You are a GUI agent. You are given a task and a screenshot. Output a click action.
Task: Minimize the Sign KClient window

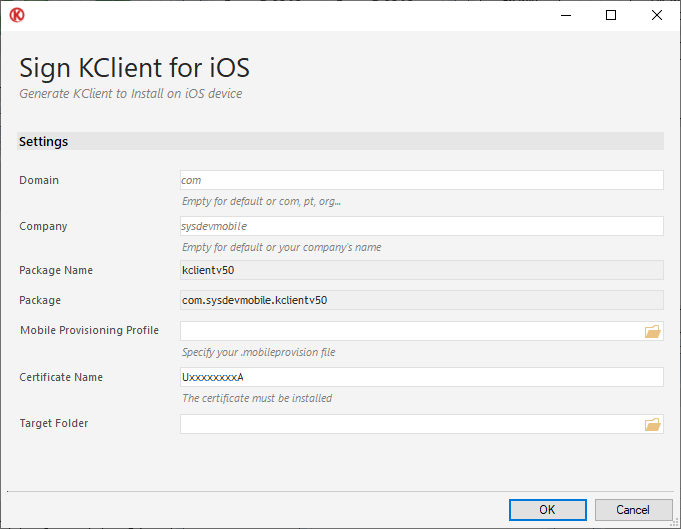click(x=565, y=15)
